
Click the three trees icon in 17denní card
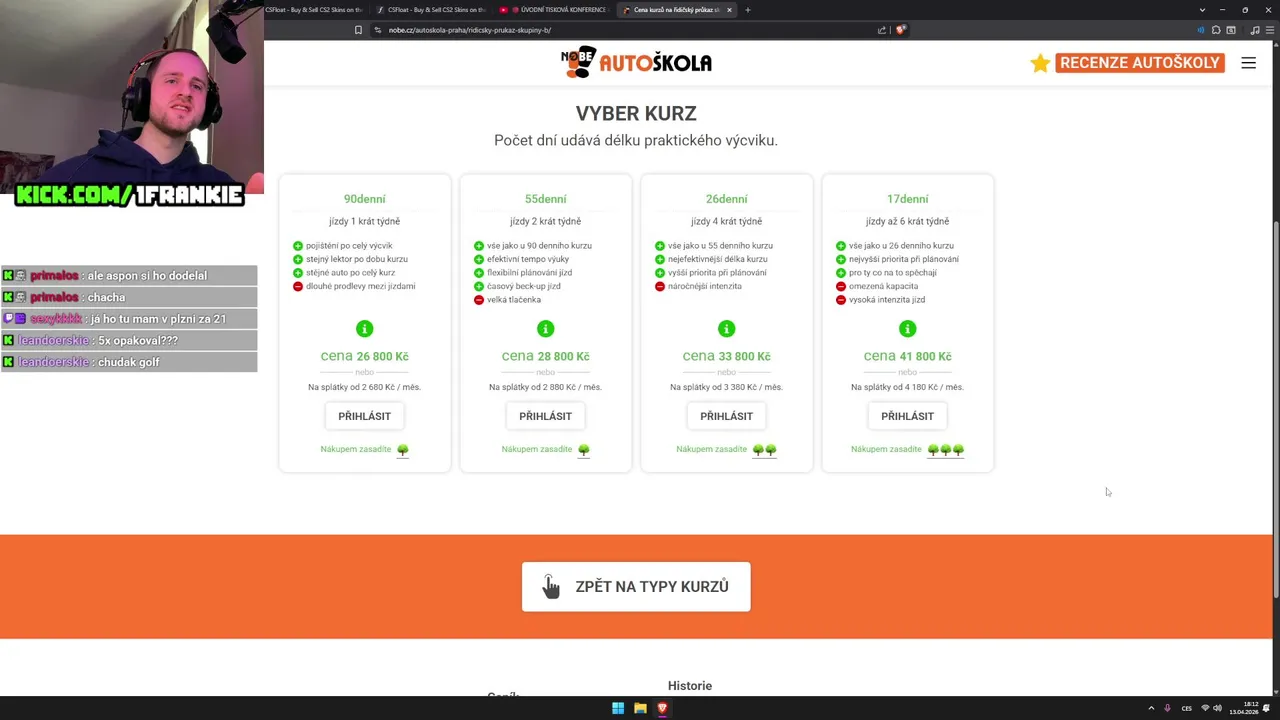pos(946,450)
